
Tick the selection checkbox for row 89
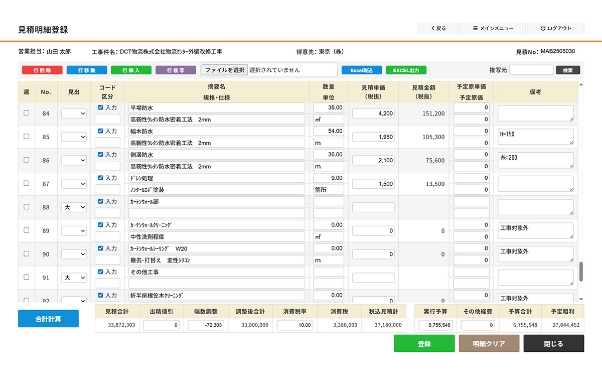[26, 230]
